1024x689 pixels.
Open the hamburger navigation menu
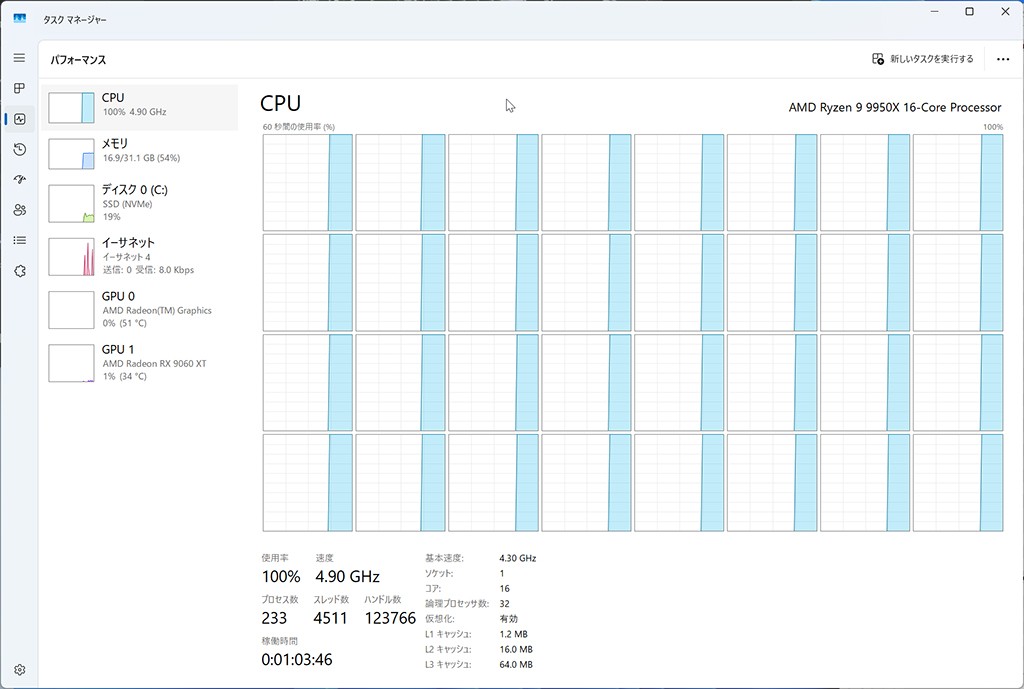[19, 58]
